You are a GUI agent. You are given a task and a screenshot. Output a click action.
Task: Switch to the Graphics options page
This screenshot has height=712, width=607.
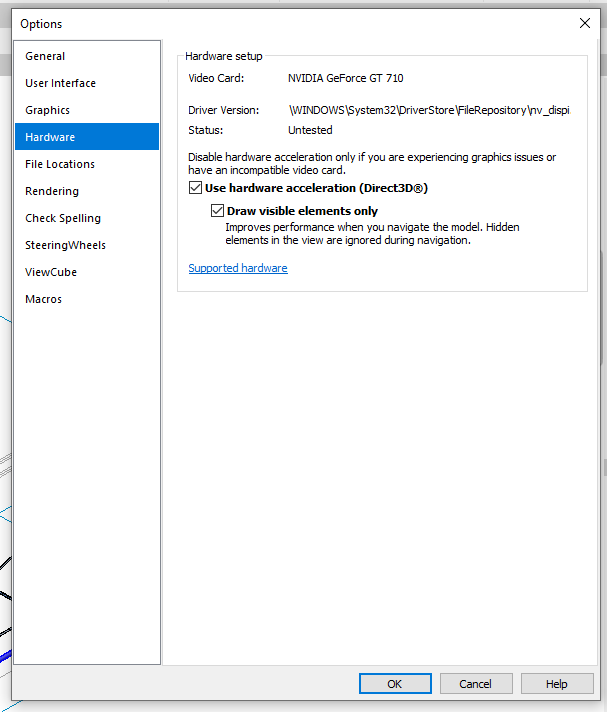pos(87,110)
